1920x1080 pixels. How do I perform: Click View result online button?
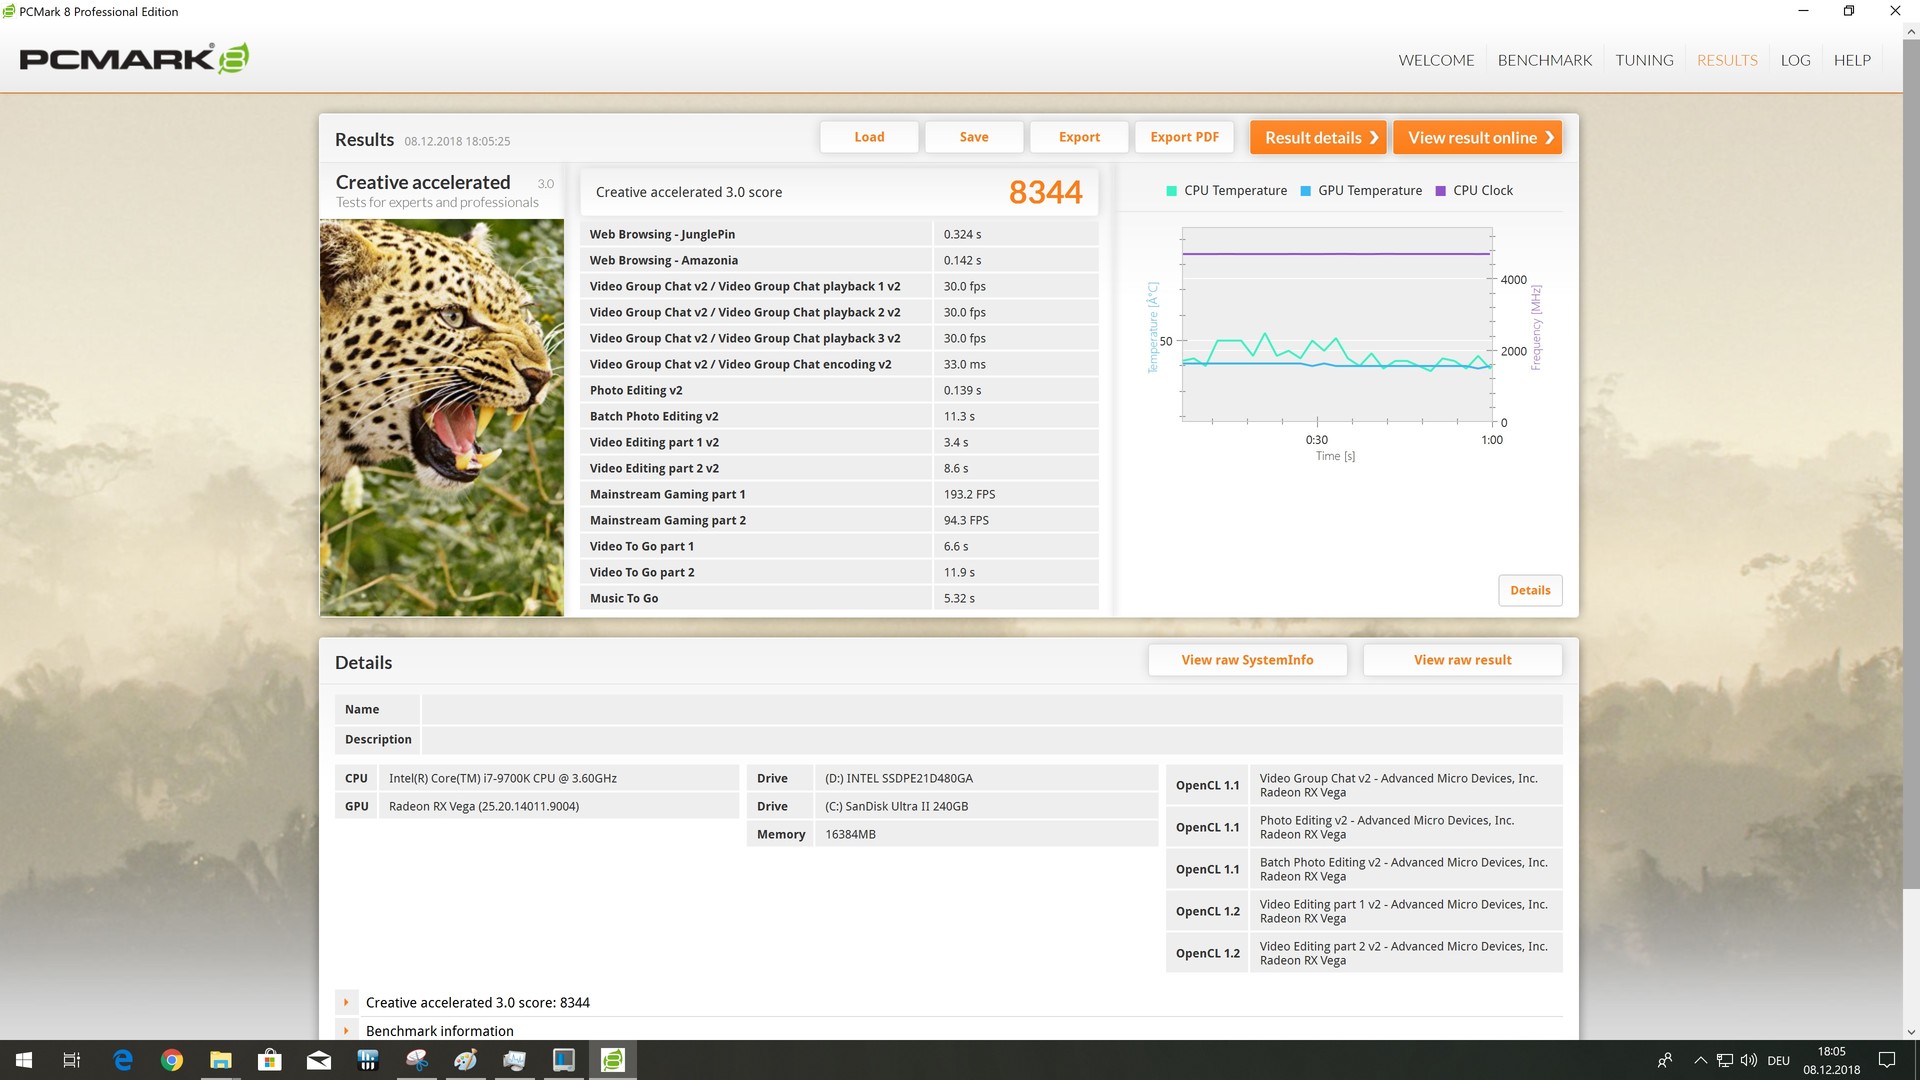click(1478, 138)
